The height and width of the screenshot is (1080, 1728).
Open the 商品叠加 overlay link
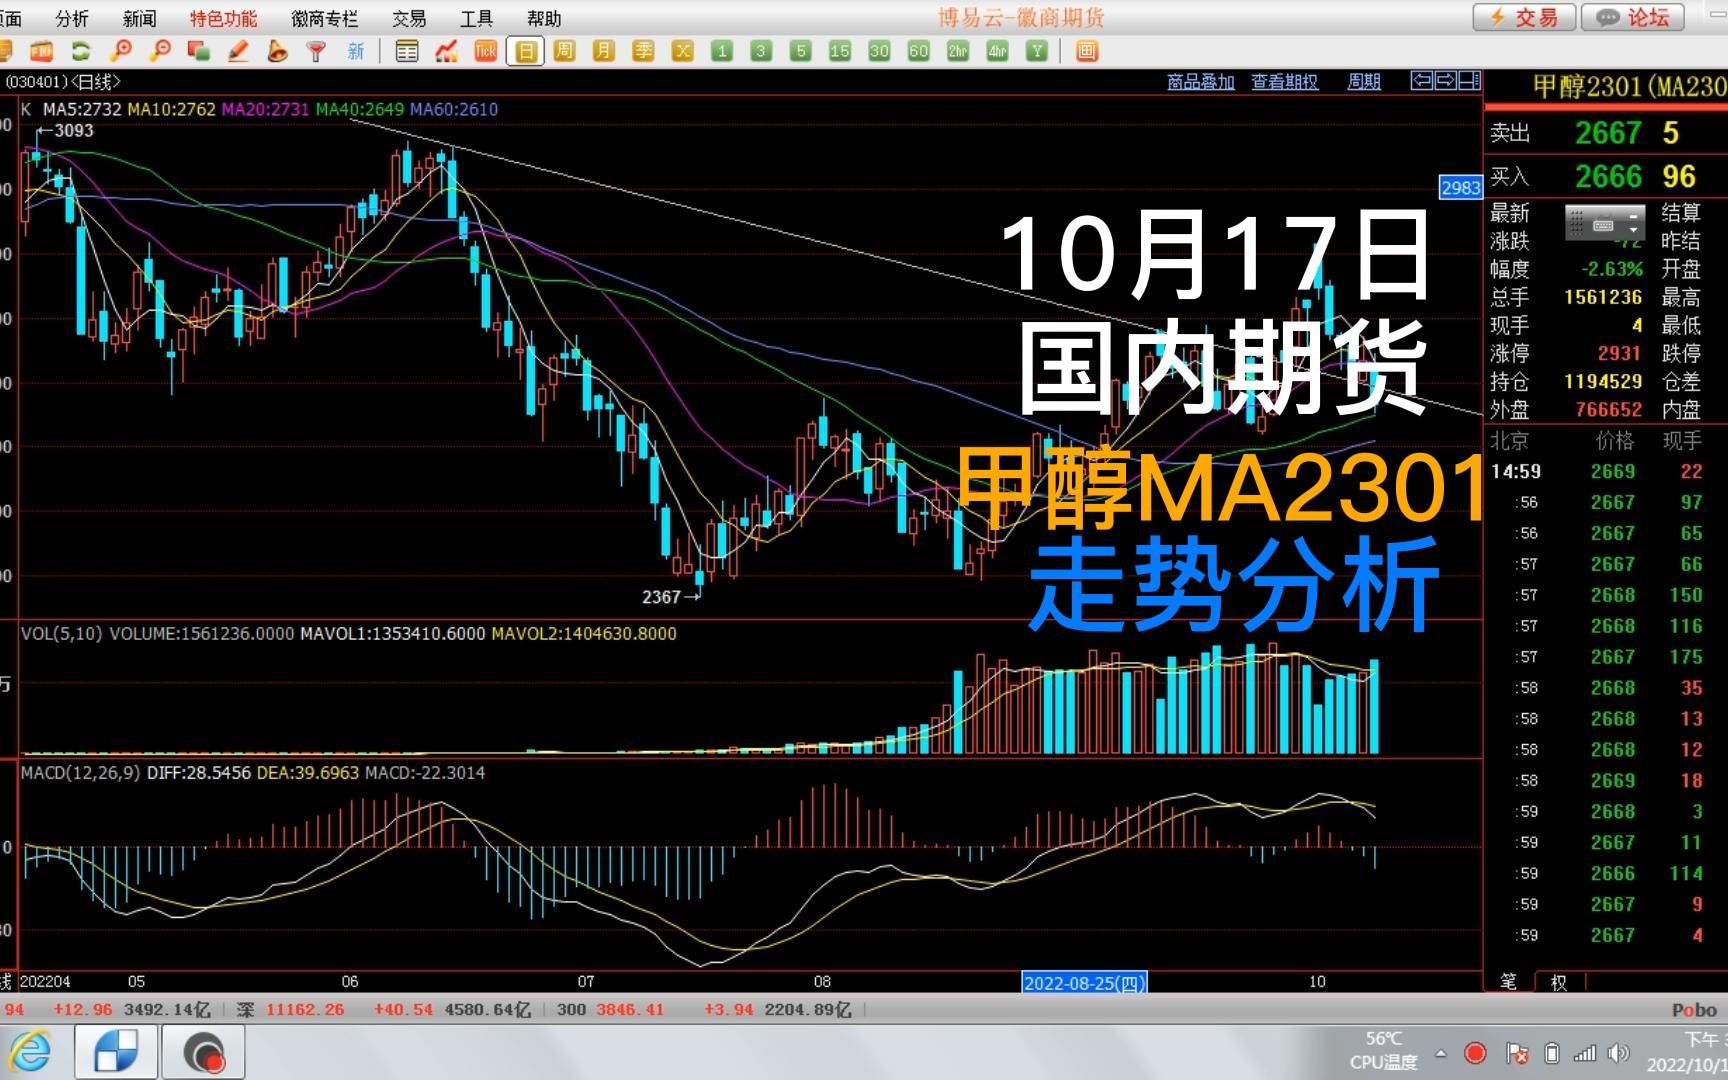pos(1200,82)
